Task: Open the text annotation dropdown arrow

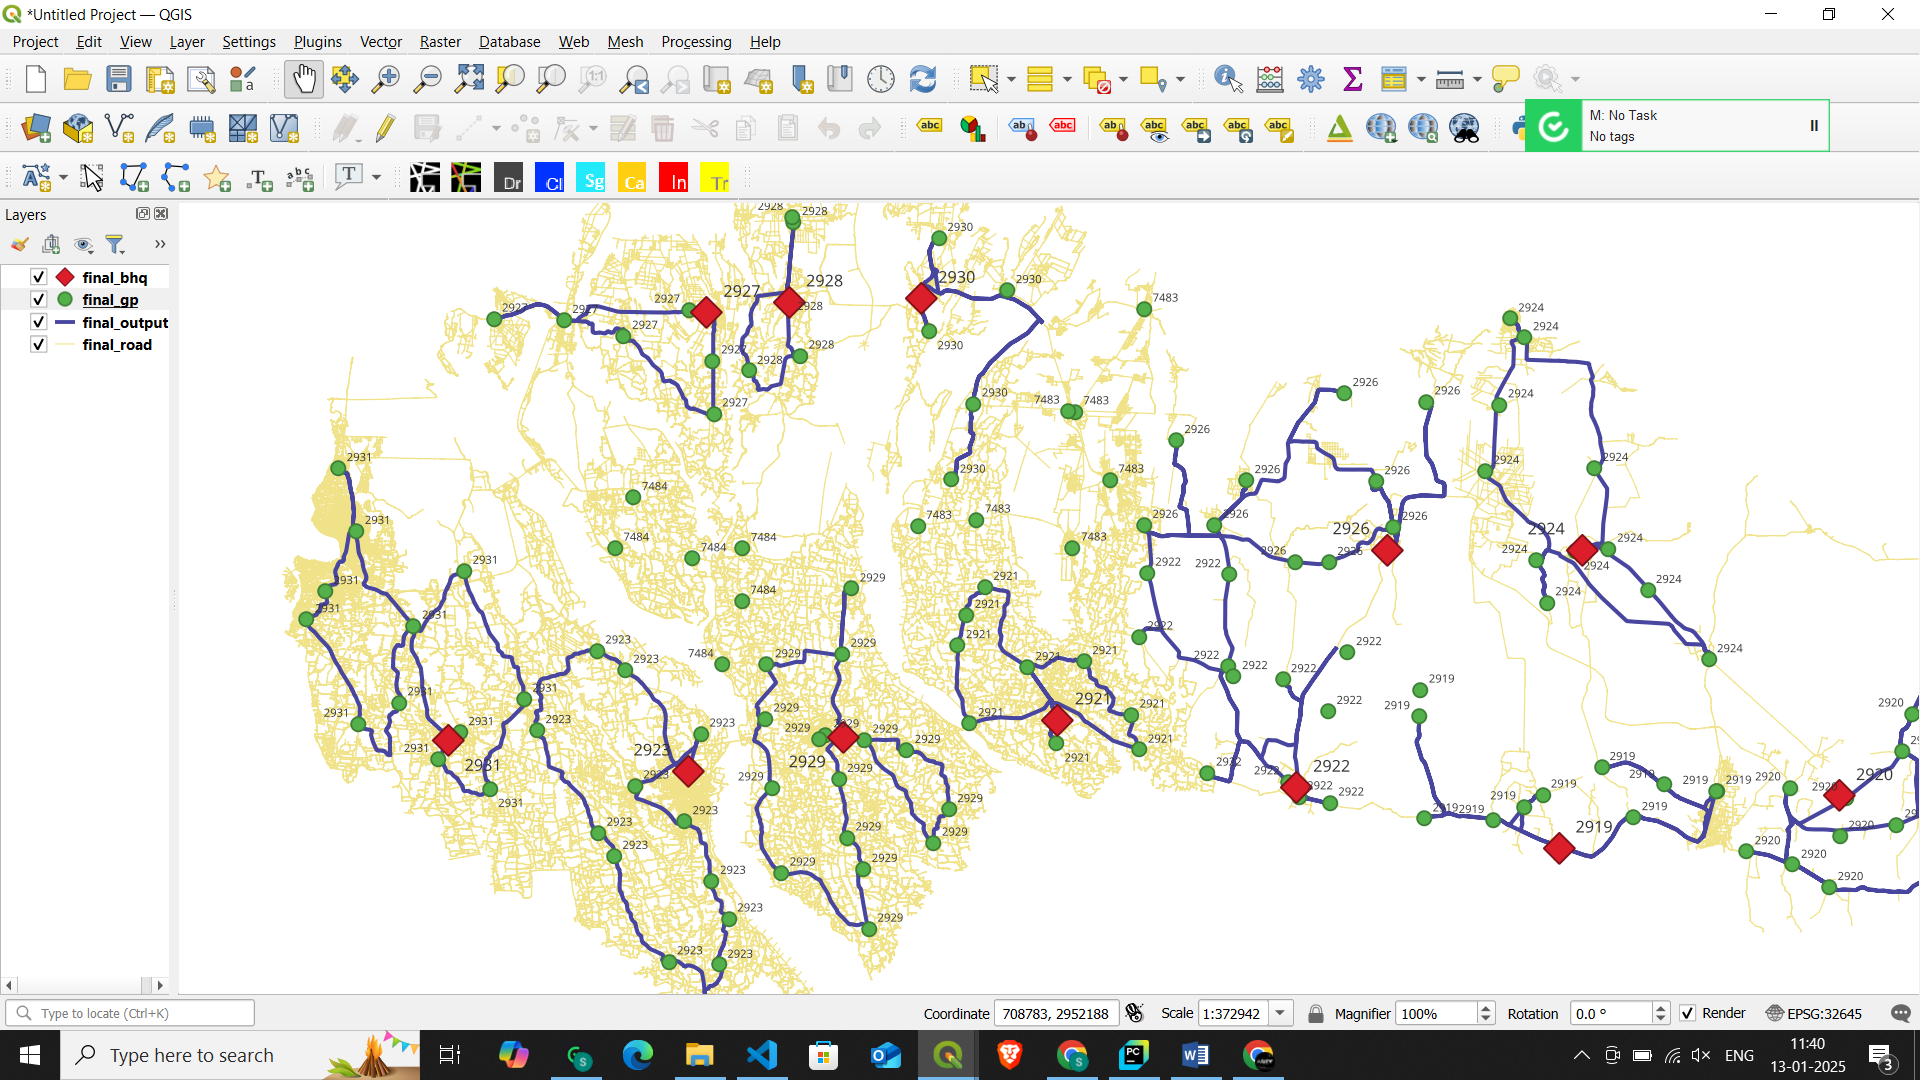Action: click(x=376, y=178)
